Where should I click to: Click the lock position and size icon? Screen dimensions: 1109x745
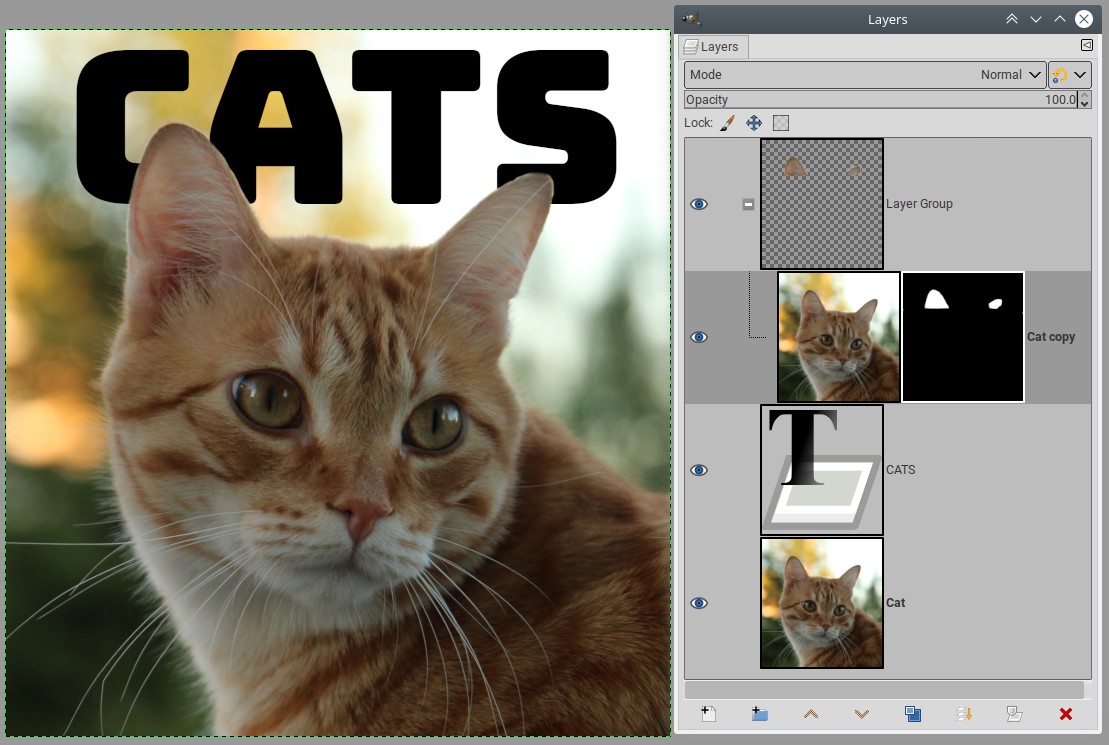tap(754, 122)
